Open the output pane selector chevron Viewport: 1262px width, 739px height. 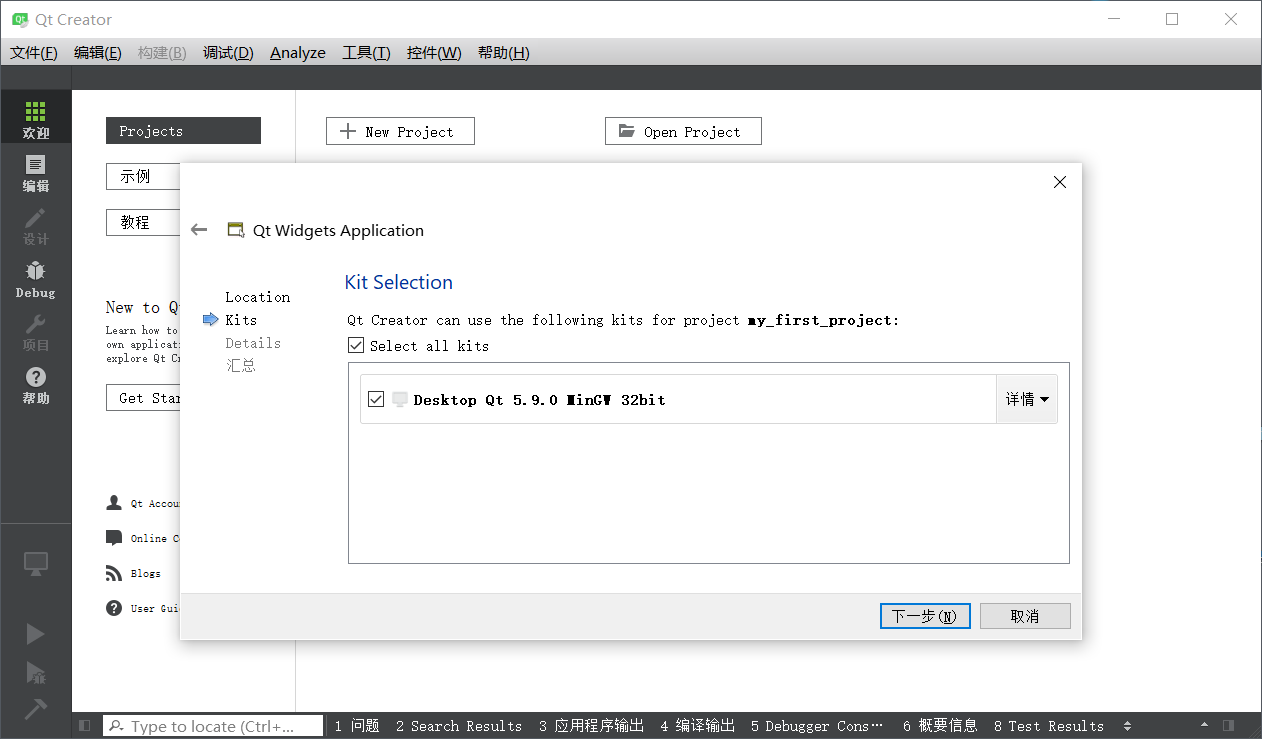tap(1127, 726)
